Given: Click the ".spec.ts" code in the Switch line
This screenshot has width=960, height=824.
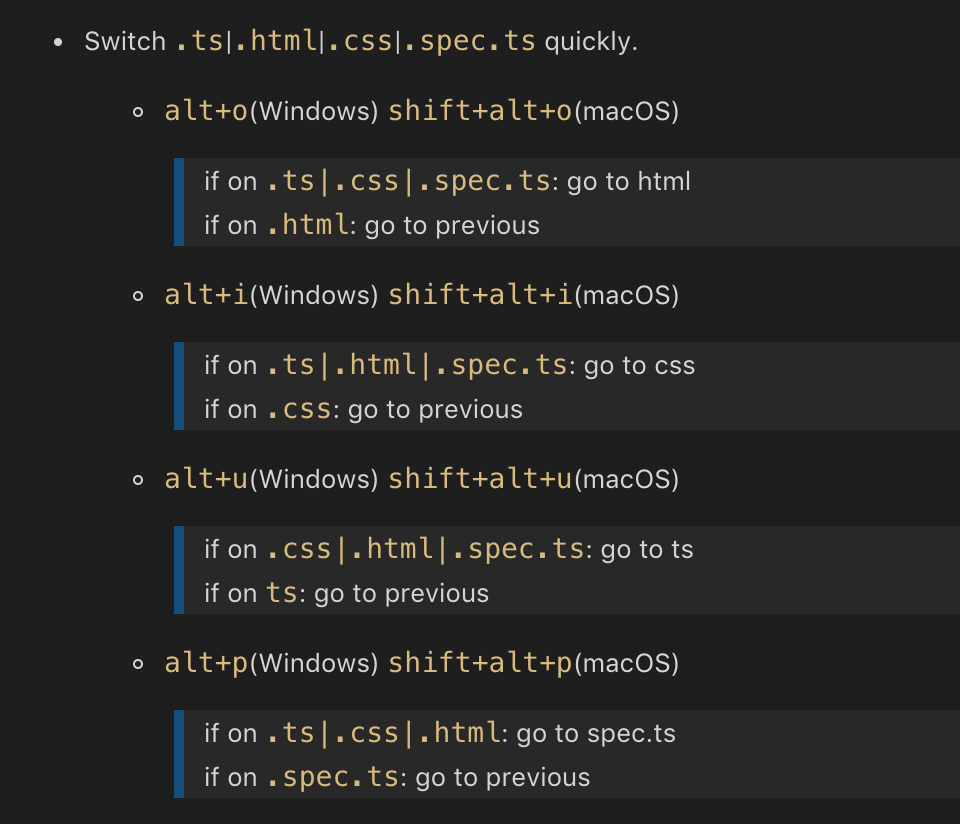Looking at the screenshot, I should 478,42.
